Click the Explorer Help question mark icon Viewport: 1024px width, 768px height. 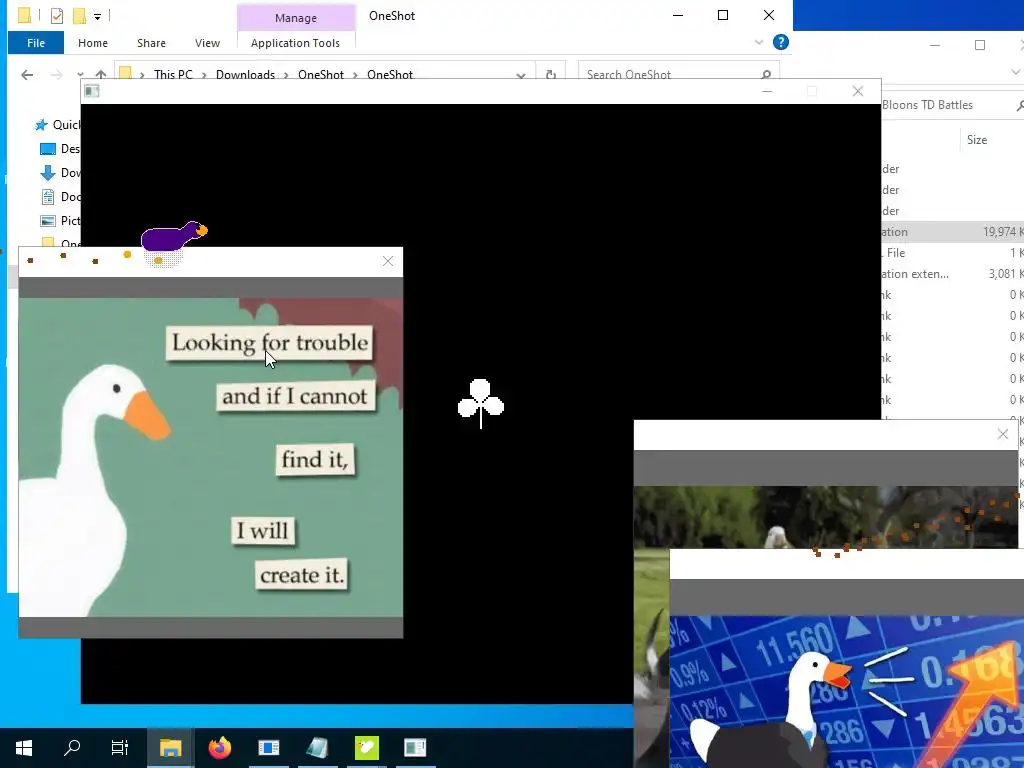[780, 42]
